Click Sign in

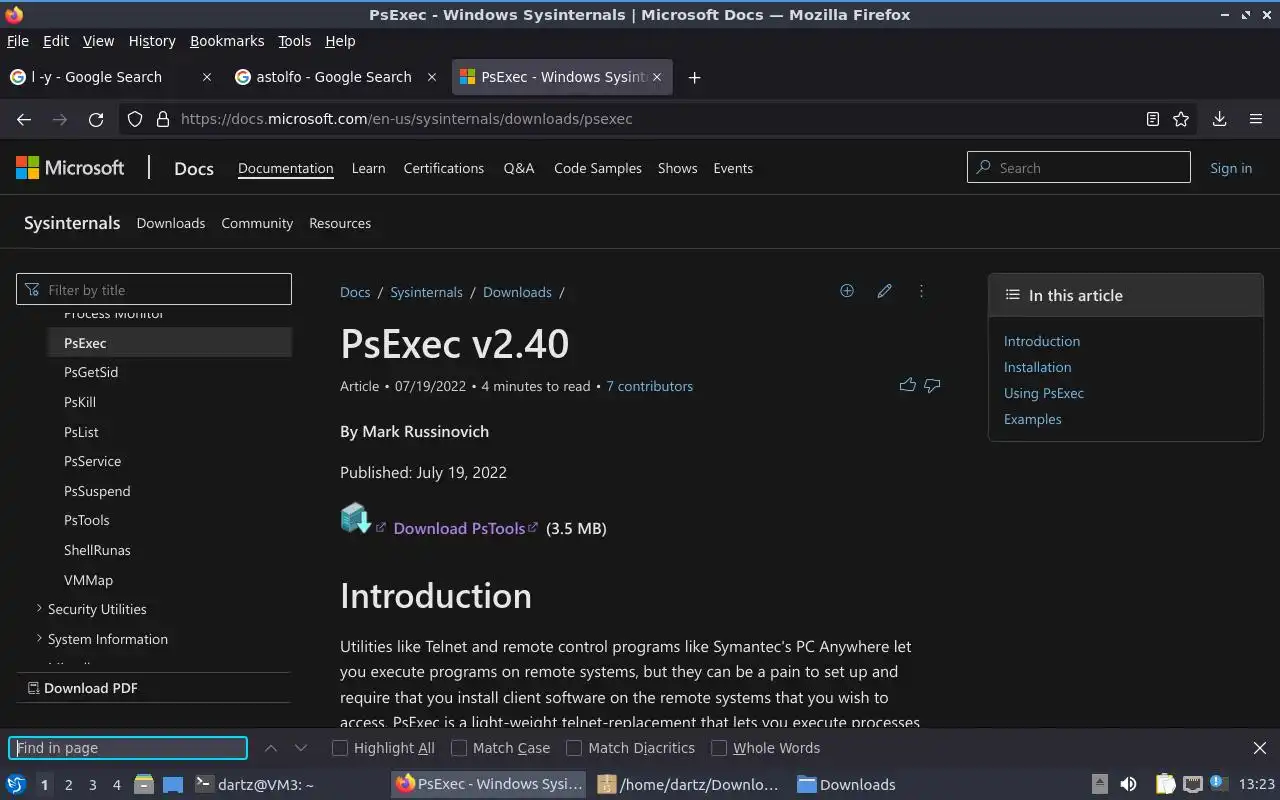(x=1231, y=168)
